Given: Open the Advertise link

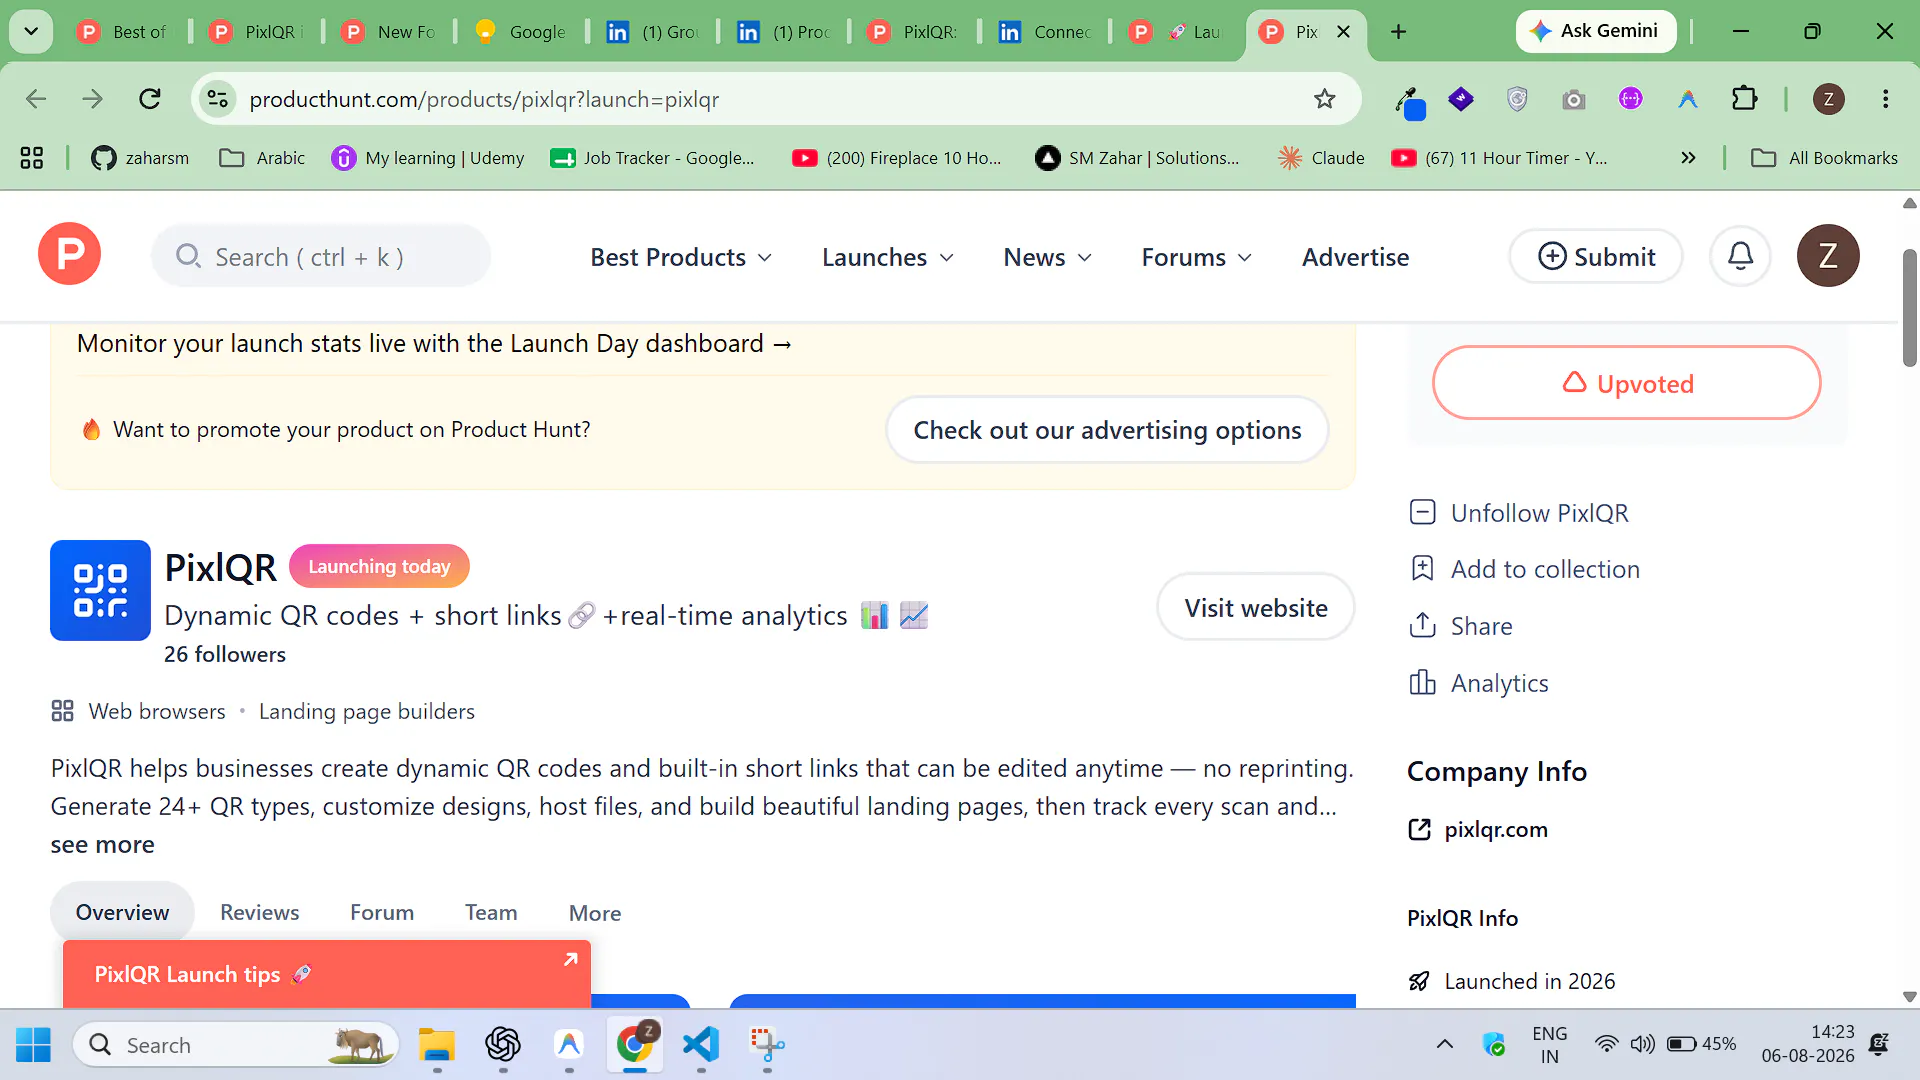Looking at the screenshot, I should 1355,257.
